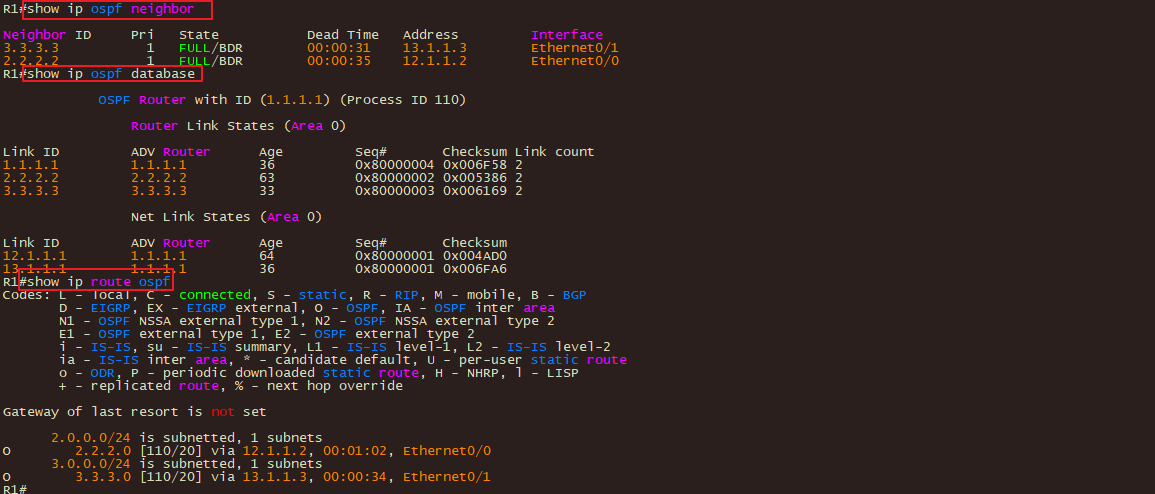Screen dimensions: 1155x494
Task: Click neighbor address 12.1.1.2 in neighbor table
Action: tap(435, 61)
